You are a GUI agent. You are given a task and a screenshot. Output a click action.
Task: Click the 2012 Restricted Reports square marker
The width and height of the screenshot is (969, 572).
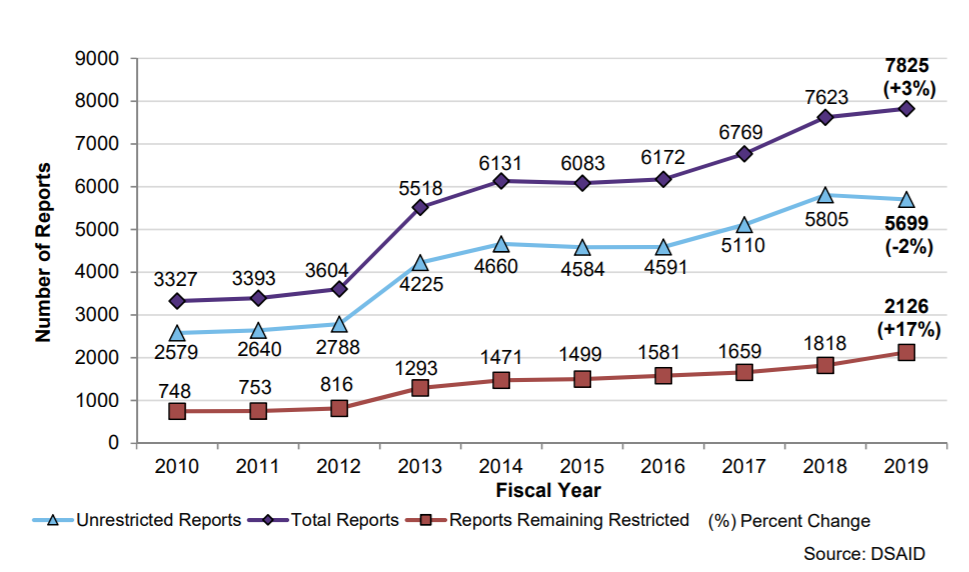[339, 408]
